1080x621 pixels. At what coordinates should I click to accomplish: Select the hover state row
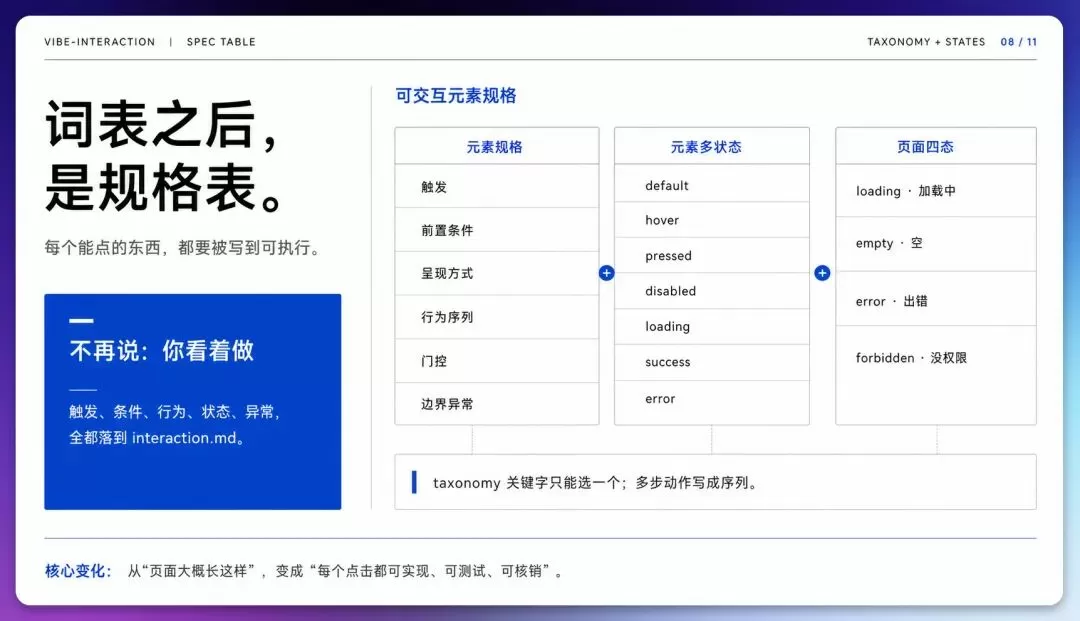point(712,220)
